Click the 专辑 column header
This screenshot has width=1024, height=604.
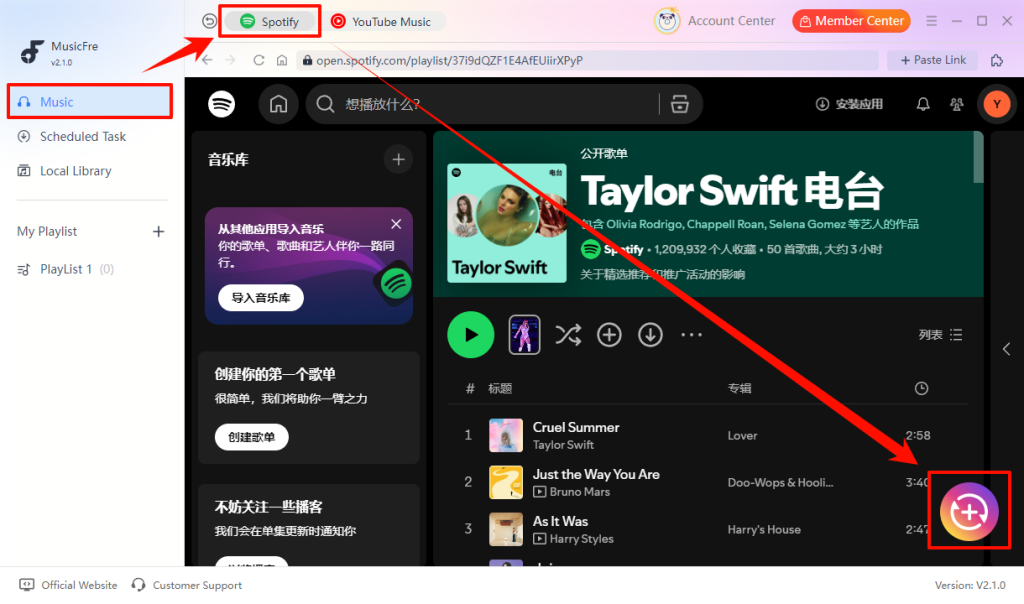click(x=739, y=389)
